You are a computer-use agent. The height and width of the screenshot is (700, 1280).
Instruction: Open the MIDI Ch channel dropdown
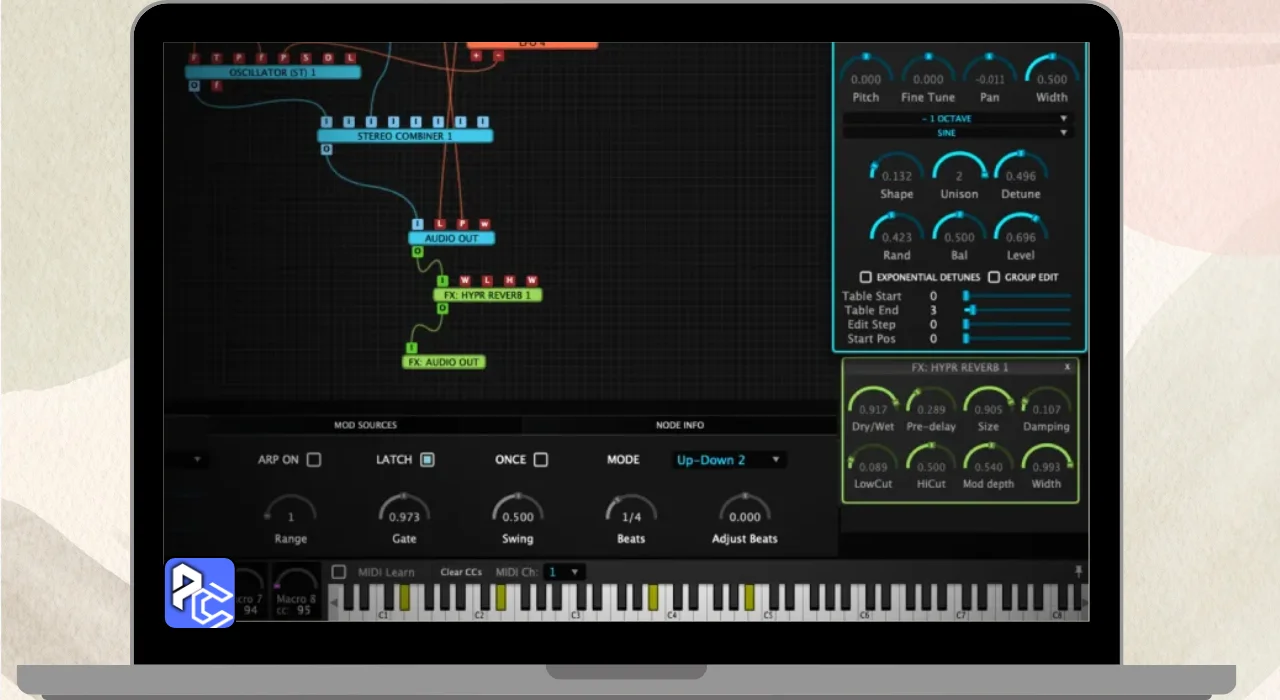coord(564,572)
